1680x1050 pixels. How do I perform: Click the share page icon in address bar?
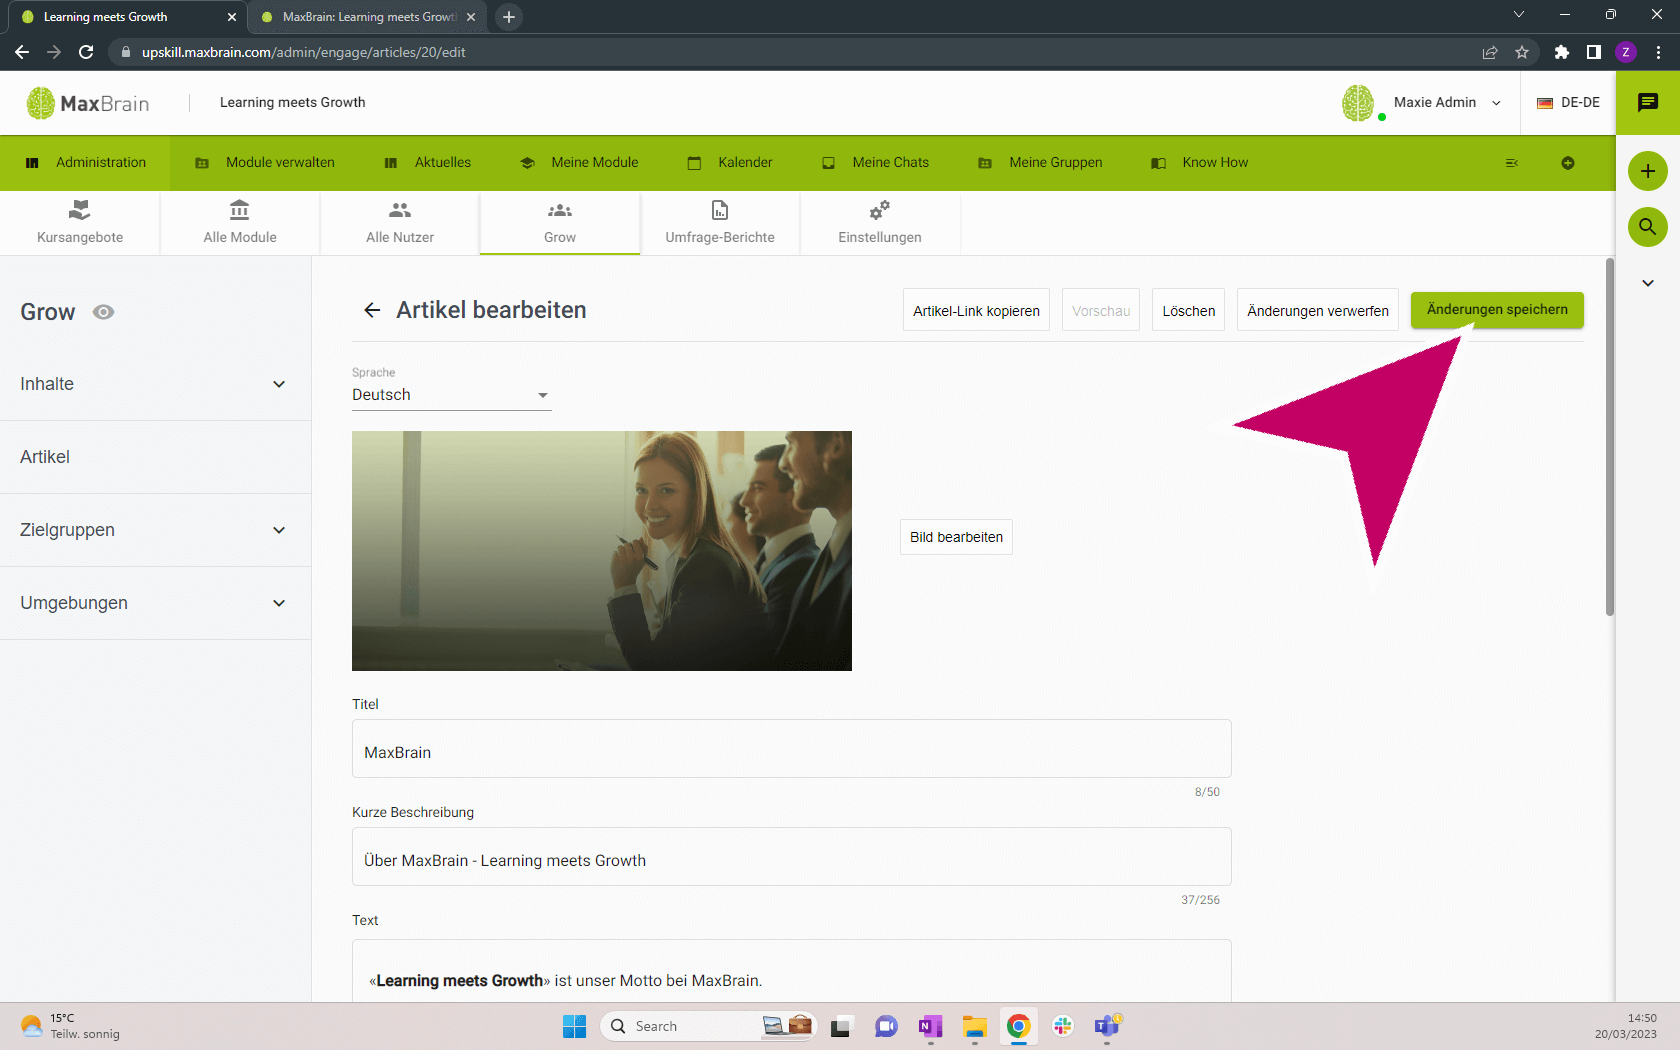coord(1490,52)
